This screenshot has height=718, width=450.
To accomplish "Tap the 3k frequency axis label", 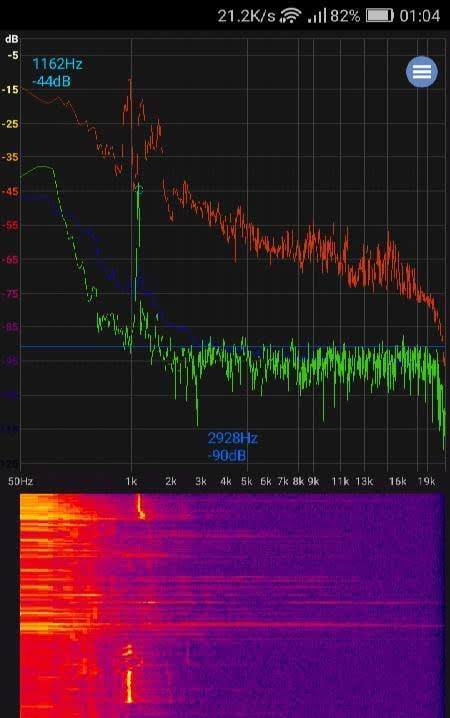I will 201,481.
